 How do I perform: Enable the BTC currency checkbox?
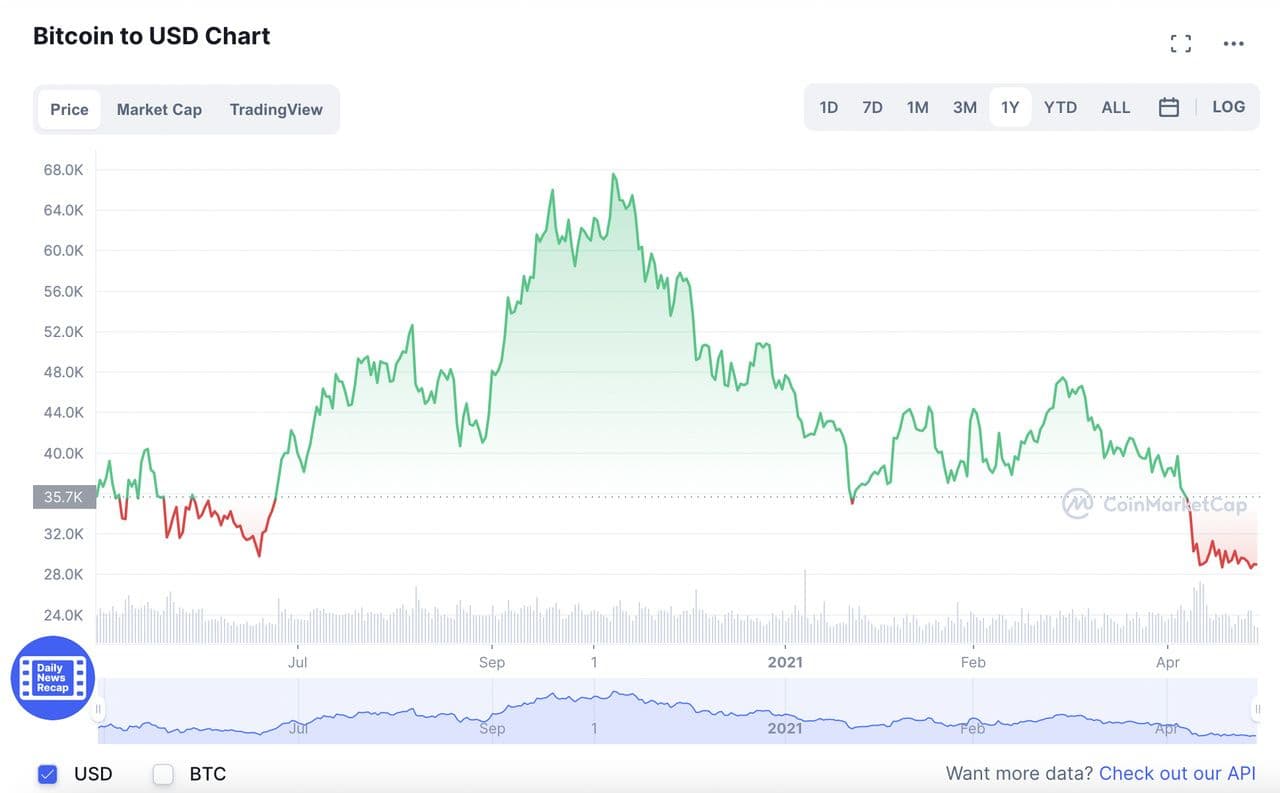coord(163,774)
